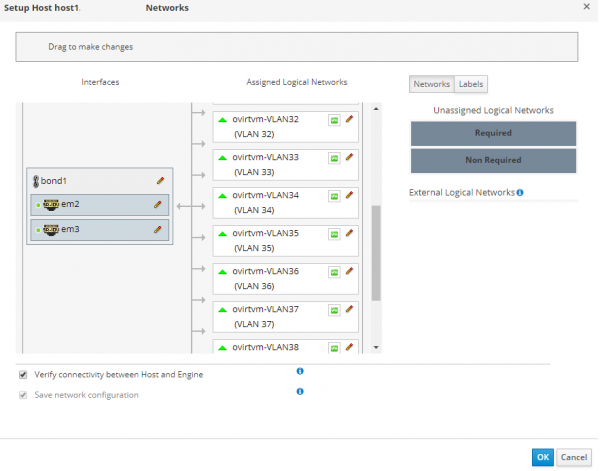Toggle Save network configuration checkbox
Screen dimensions: 600x471
[x=23, y=395]
